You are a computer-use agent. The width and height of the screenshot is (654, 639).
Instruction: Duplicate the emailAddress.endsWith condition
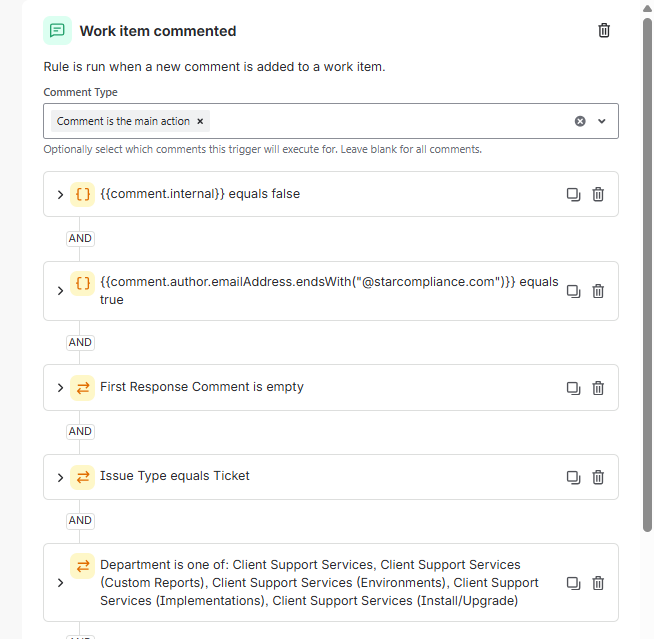pos(573,291)
